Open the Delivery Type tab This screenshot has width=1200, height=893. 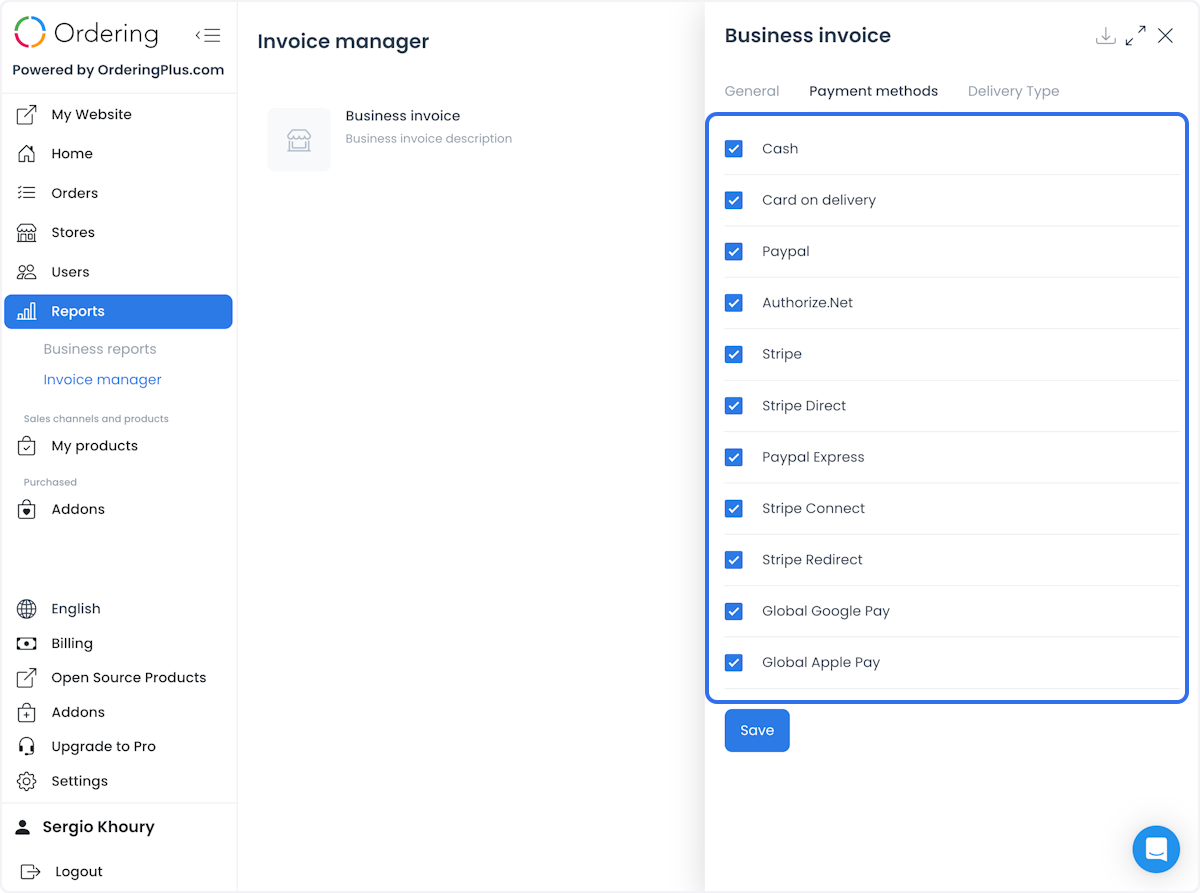click(x=1013, y=91)
